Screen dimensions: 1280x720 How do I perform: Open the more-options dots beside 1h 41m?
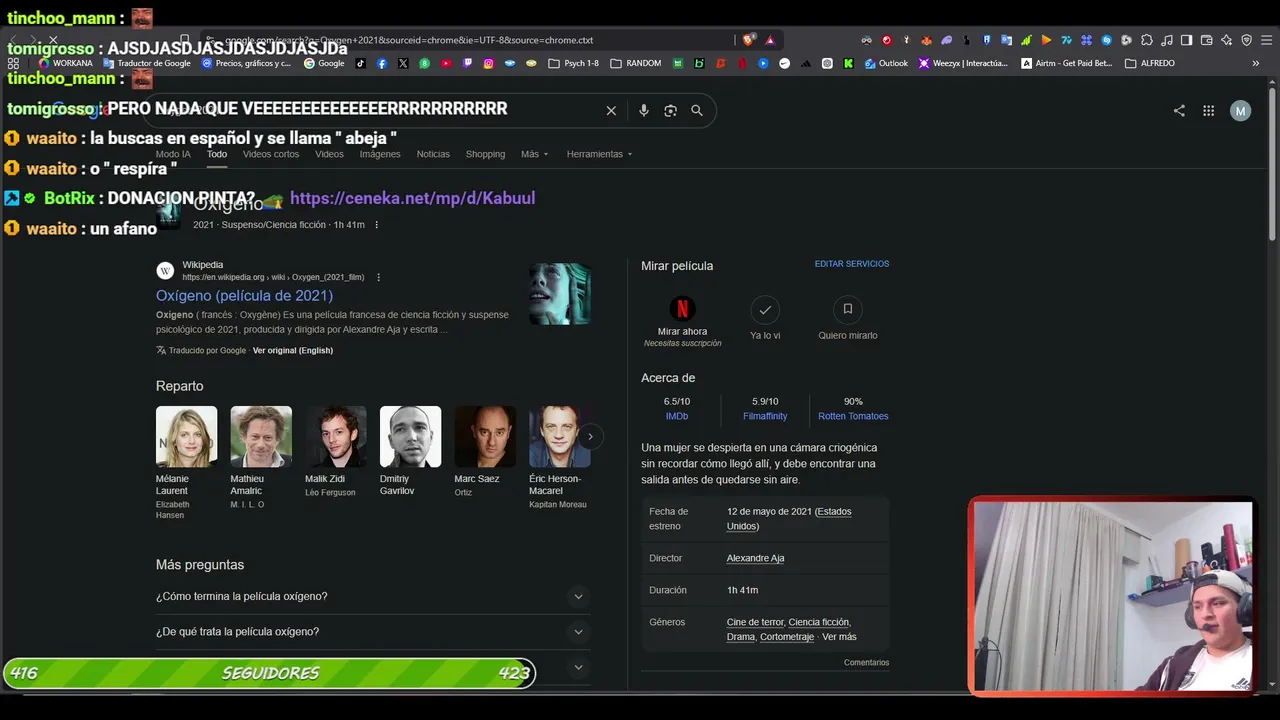coord(376,225)
